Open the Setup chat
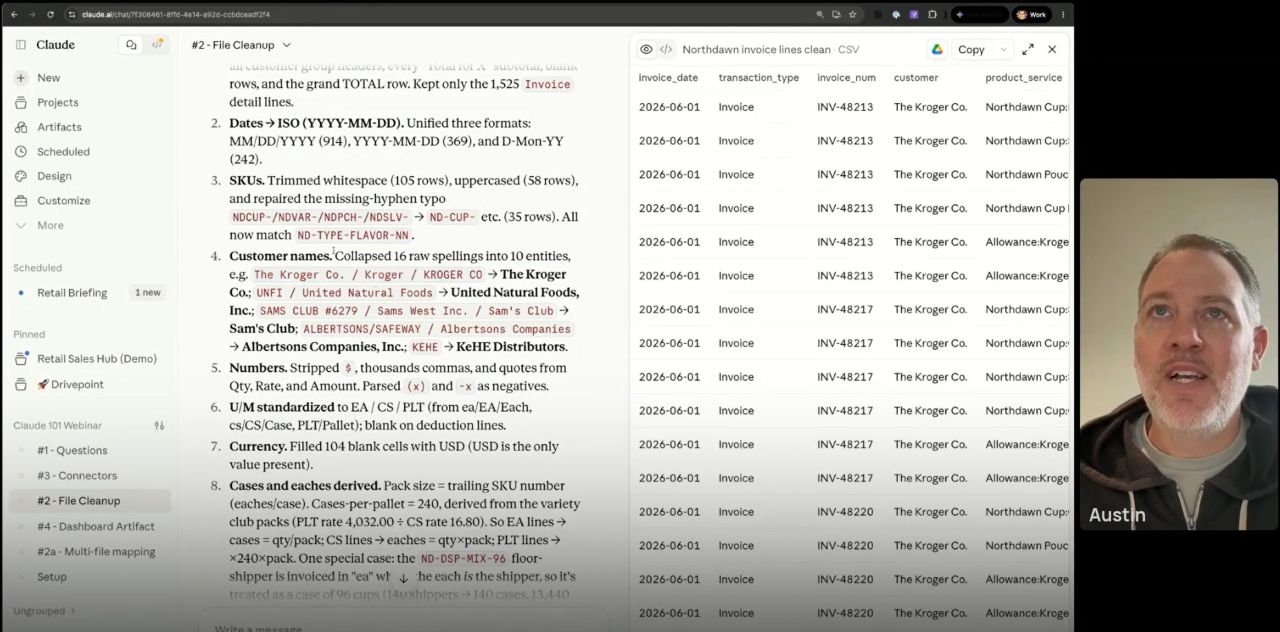Viewport: 1280px width, 632px height. 52,577
